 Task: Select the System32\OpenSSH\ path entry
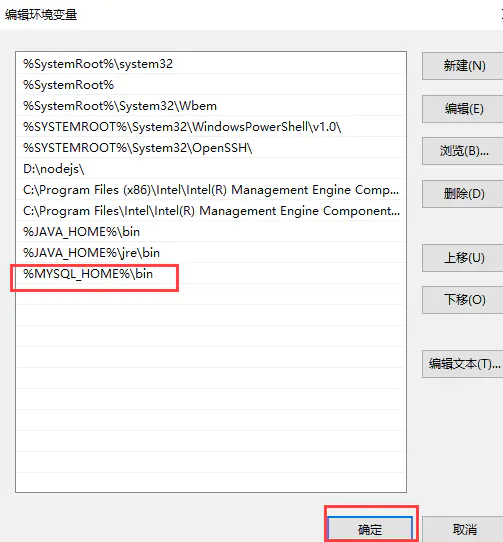[x=211, y=148]
